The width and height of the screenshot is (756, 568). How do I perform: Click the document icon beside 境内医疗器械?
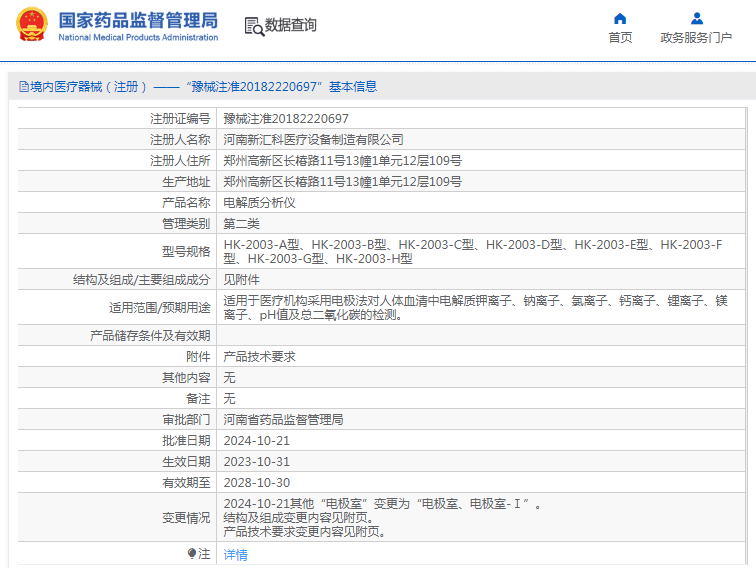pyautogui.click(x=24, y=87)
